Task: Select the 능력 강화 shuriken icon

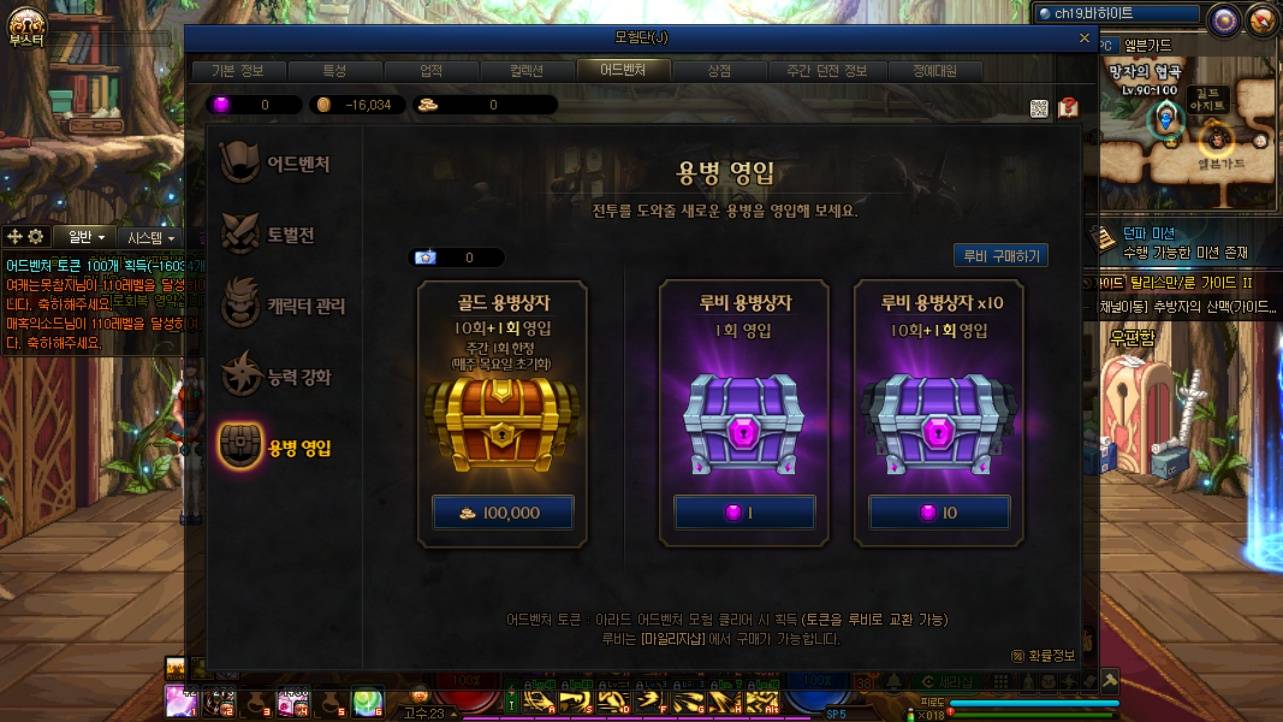Action: (241, 377)
